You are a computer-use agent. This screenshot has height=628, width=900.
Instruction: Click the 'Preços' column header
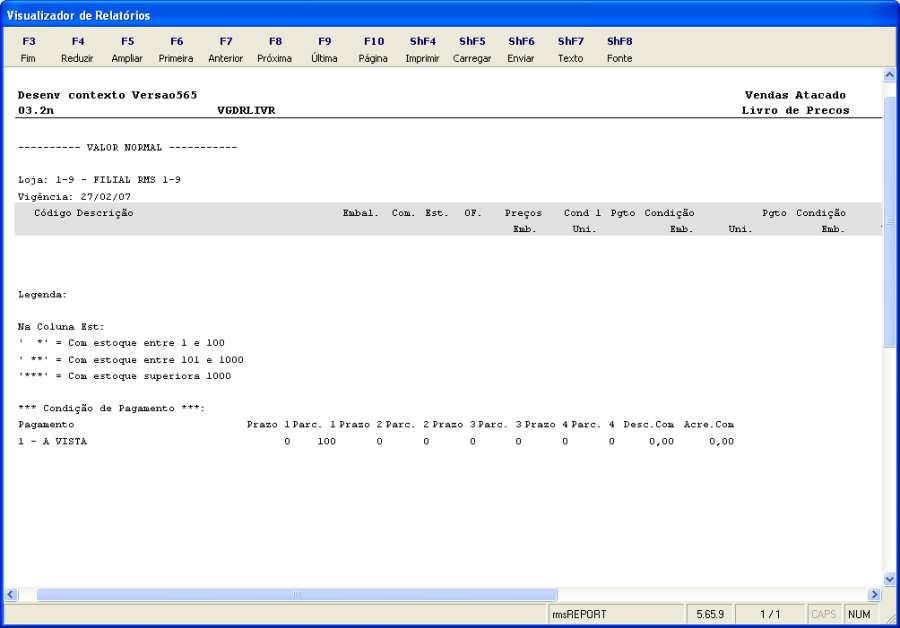click(523, 213)
